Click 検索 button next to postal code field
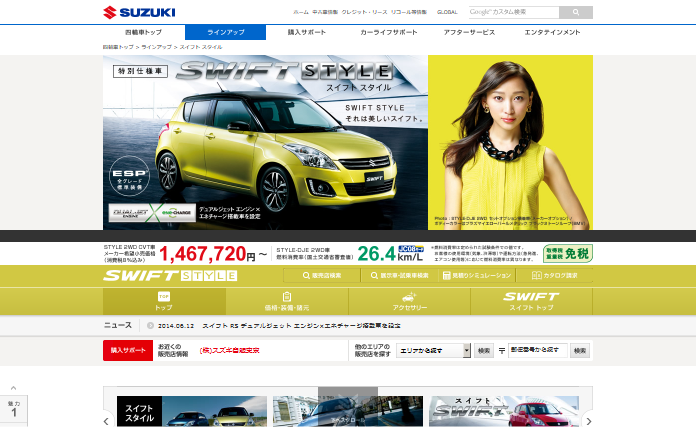 click(x=580, y=350)
